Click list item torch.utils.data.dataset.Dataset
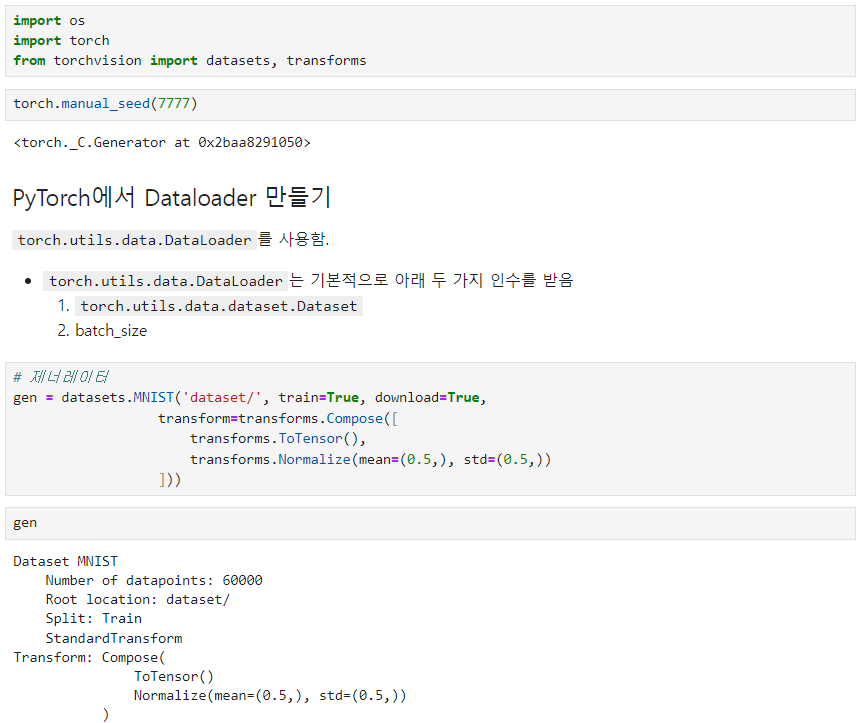This screenshot has width=862, height=723. (x=219, y=306)
